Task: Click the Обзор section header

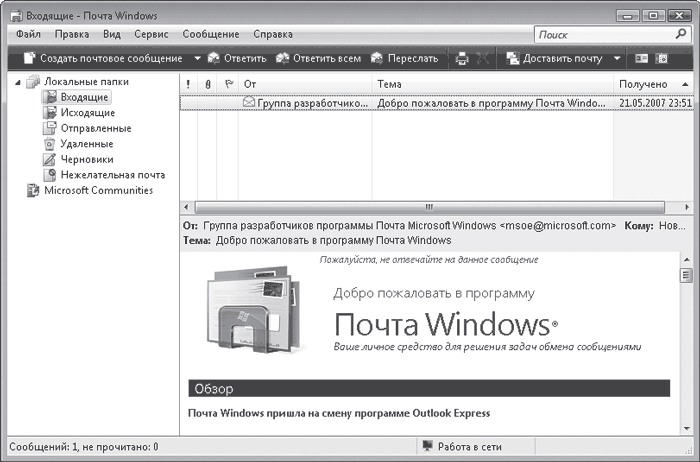Action: pyautogui.click(x=429, y=388)
